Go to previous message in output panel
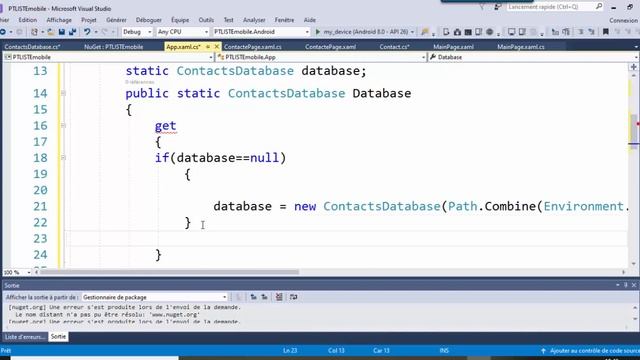This screenshot has width=640, height=360. click(253, 297)
